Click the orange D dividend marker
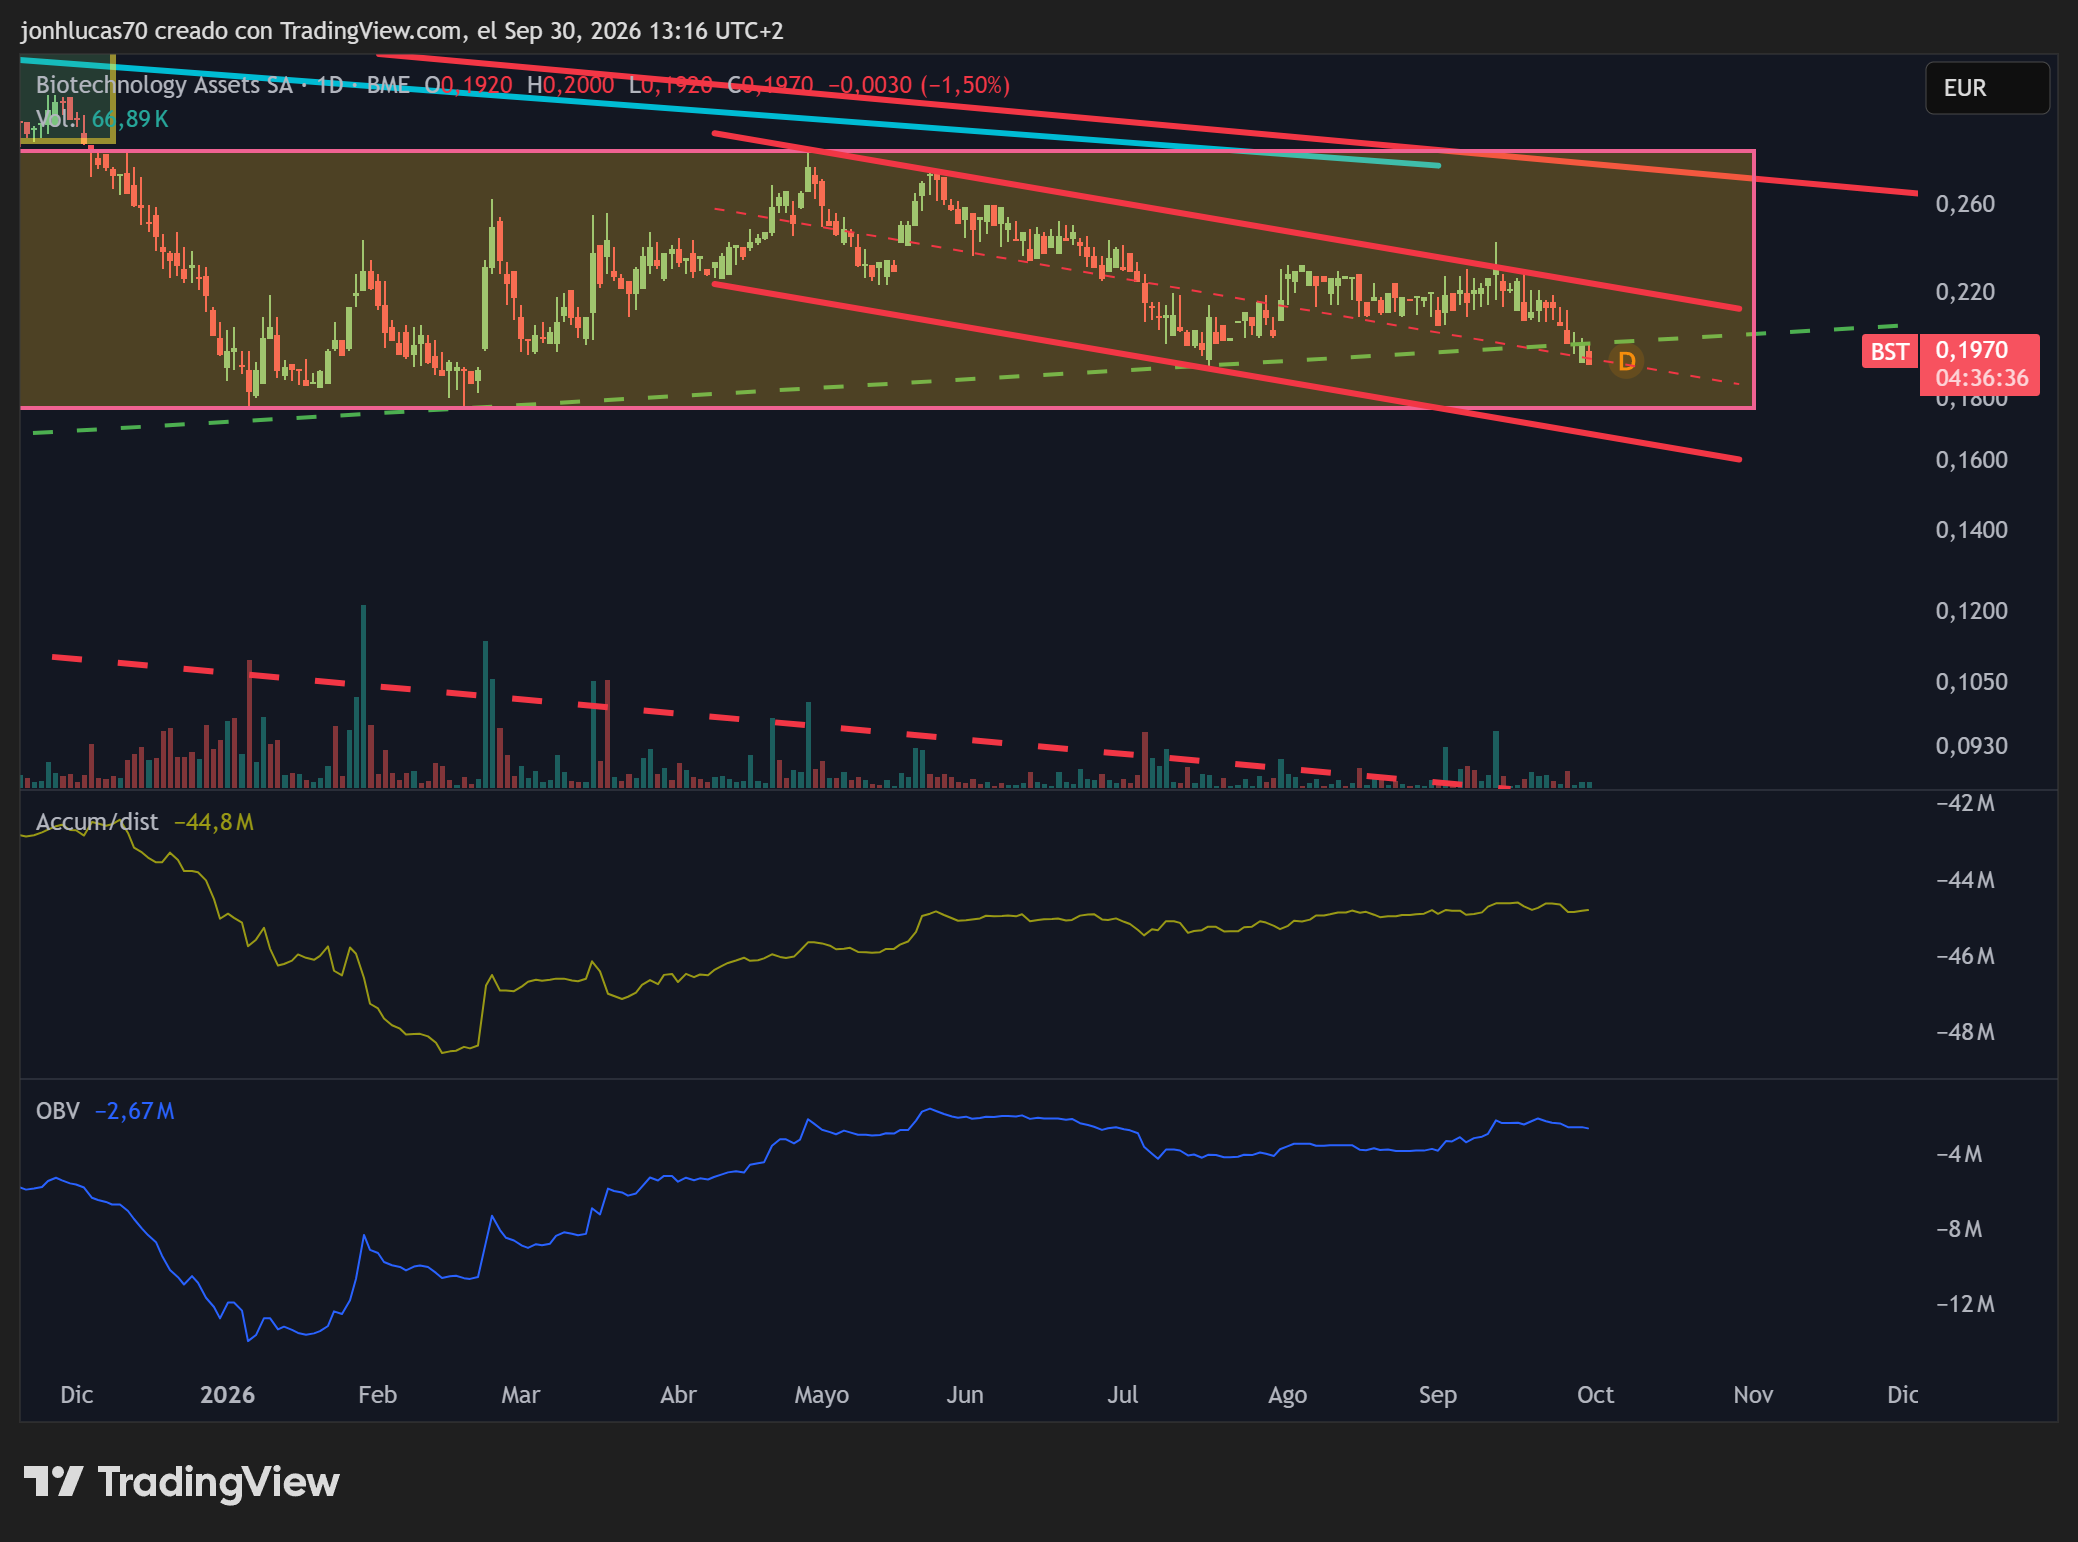2078x1542 pixels. click(1627, 361)
